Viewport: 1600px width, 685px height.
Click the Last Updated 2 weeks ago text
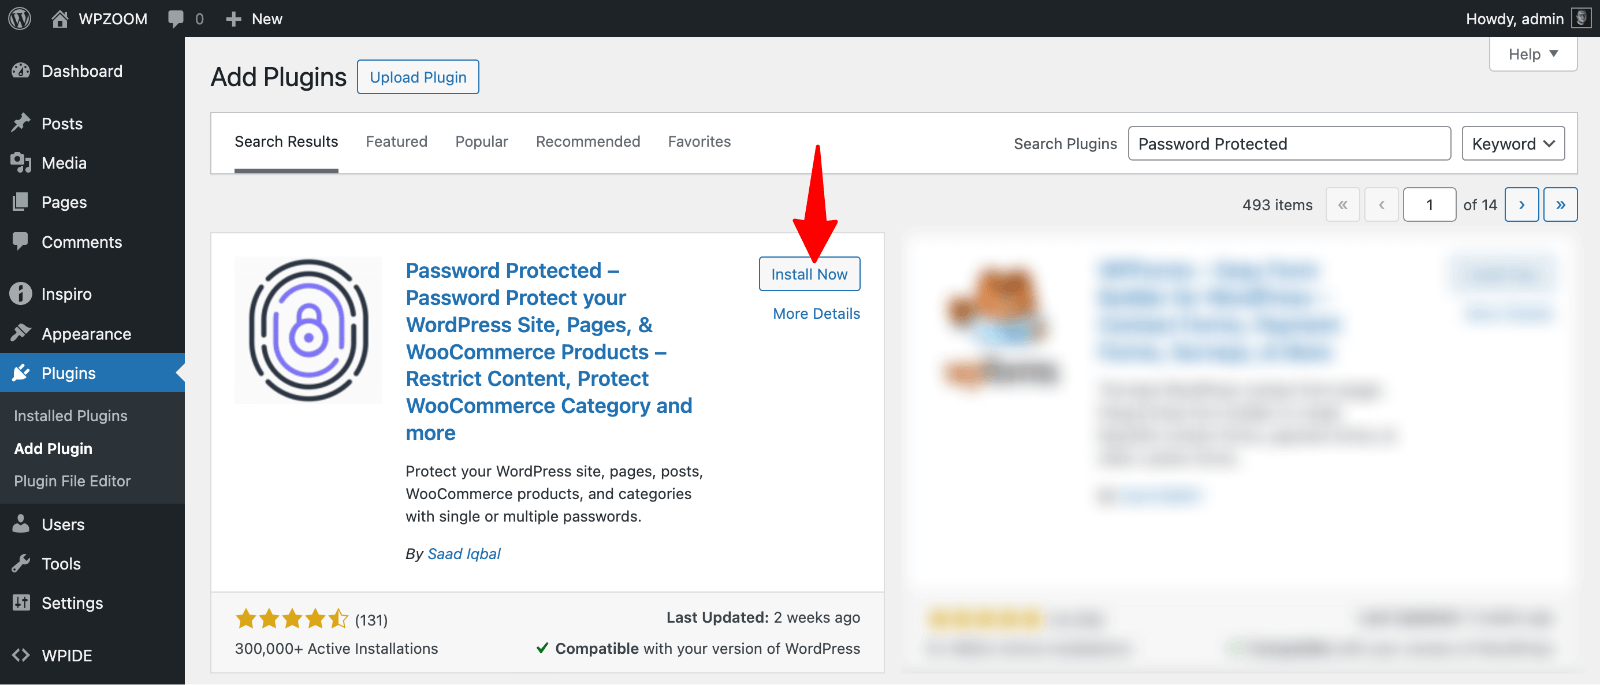[763, 618]
